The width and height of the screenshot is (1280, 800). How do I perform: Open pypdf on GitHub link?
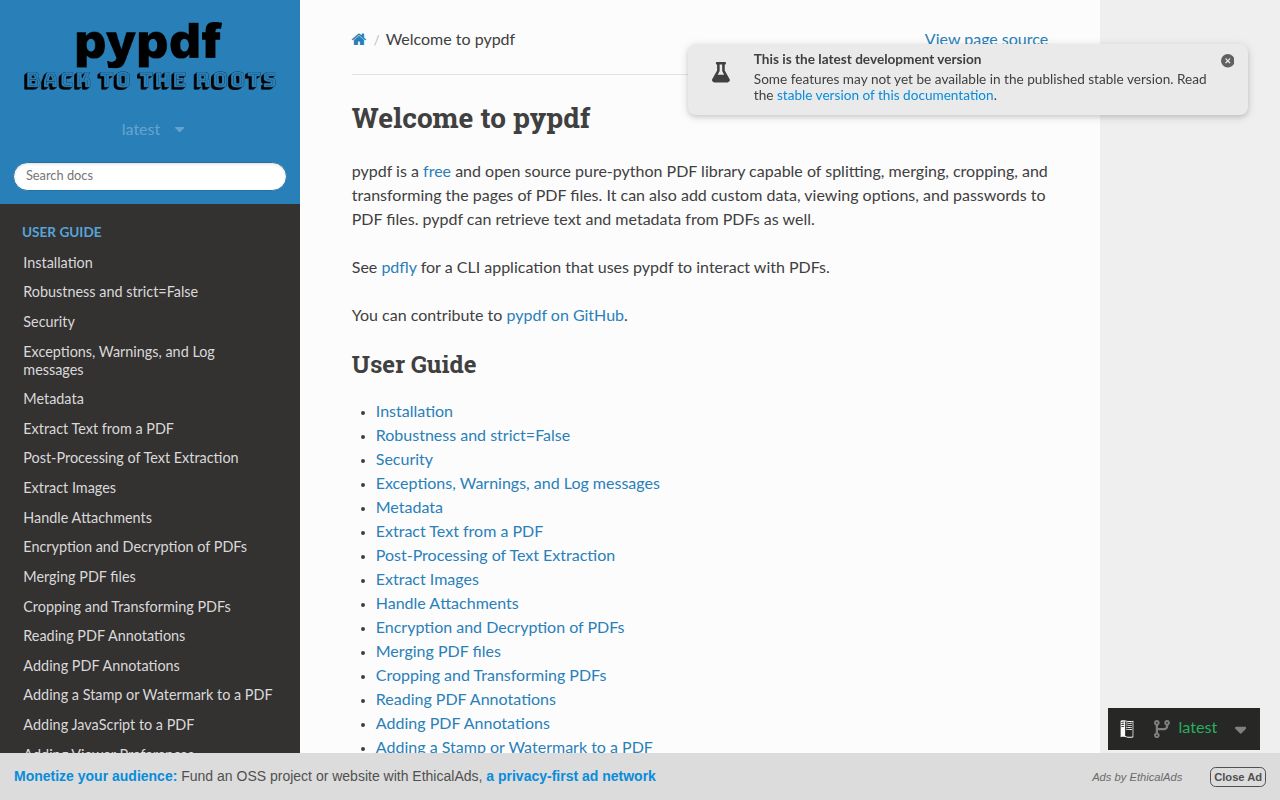pyautogui.click(x=565, y=316)
